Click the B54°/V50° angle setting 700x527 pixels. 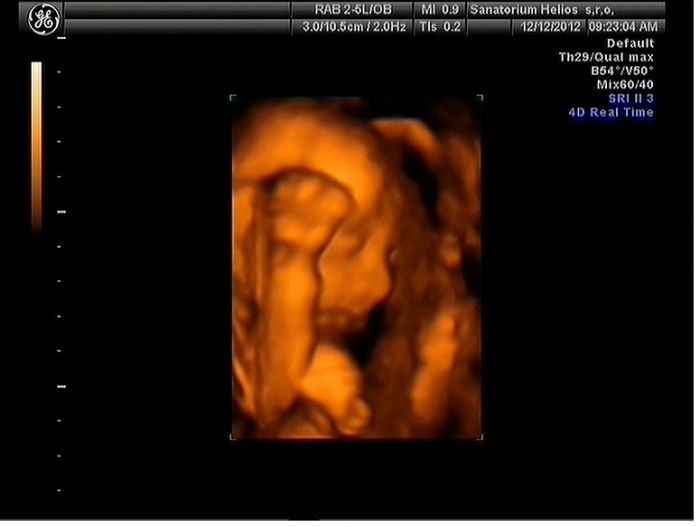pos(621,71)
